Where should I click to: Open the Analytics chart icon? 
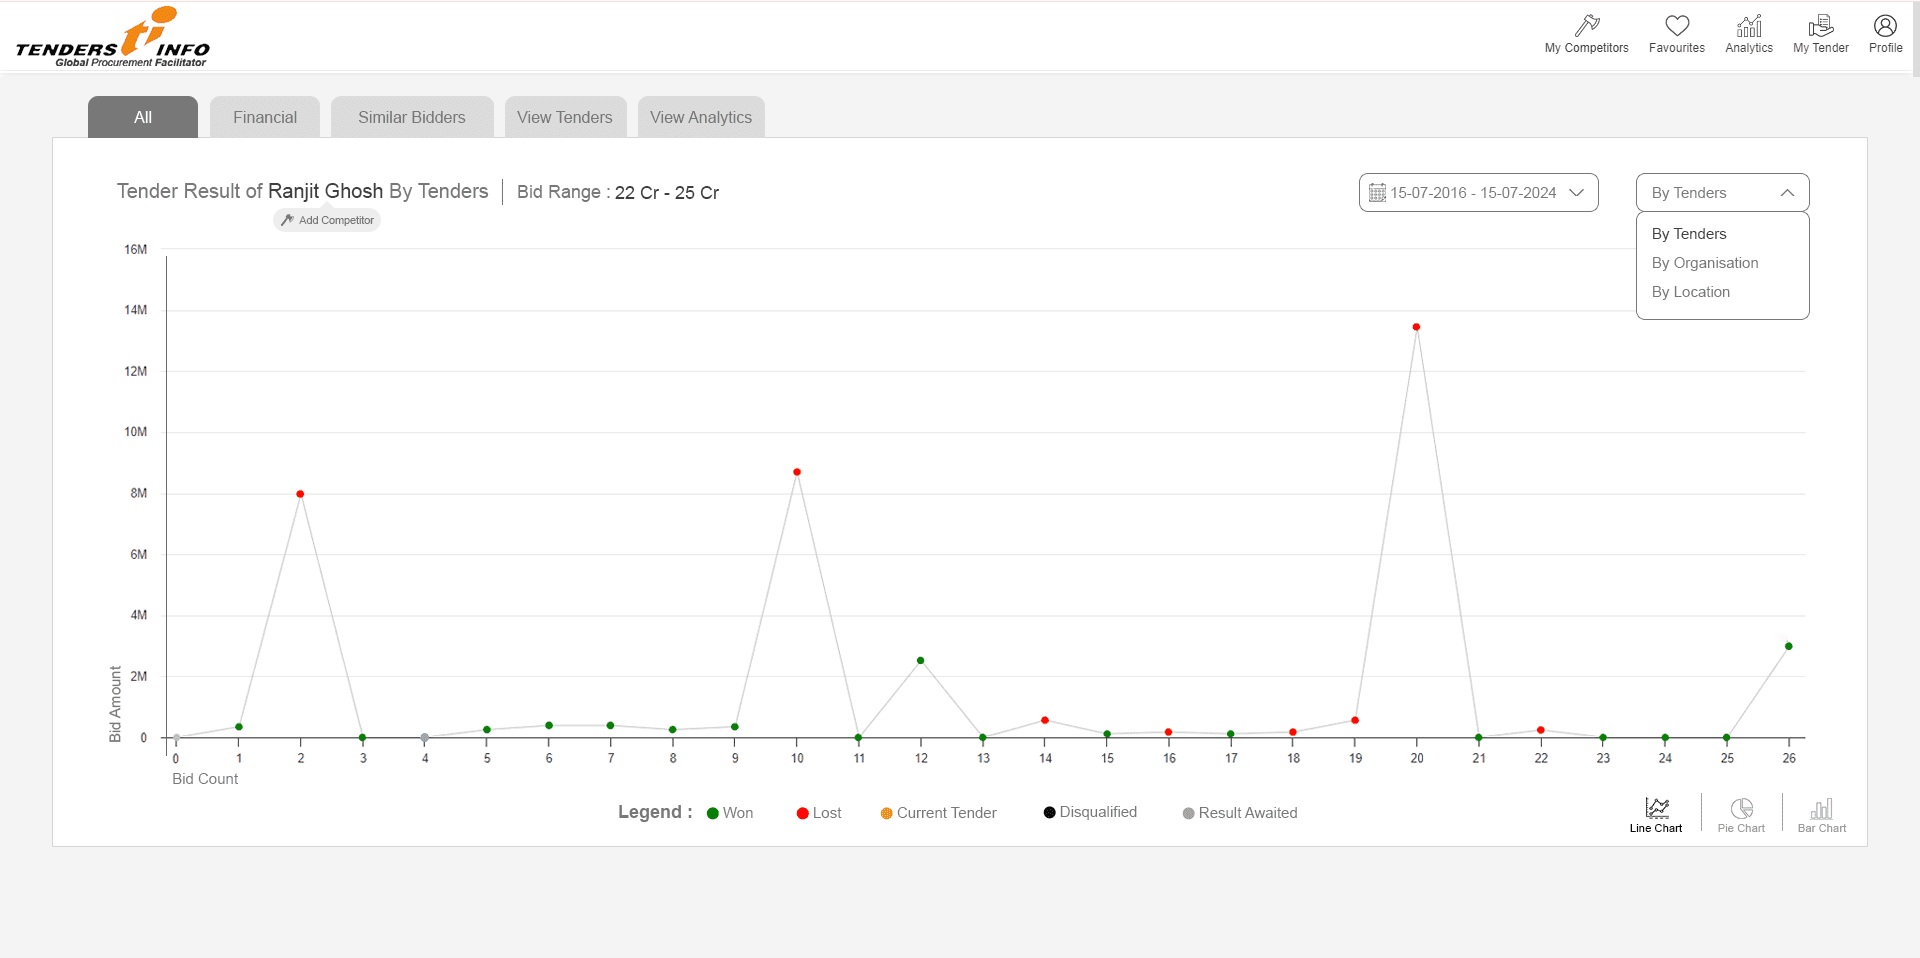tap(1748, 27)
